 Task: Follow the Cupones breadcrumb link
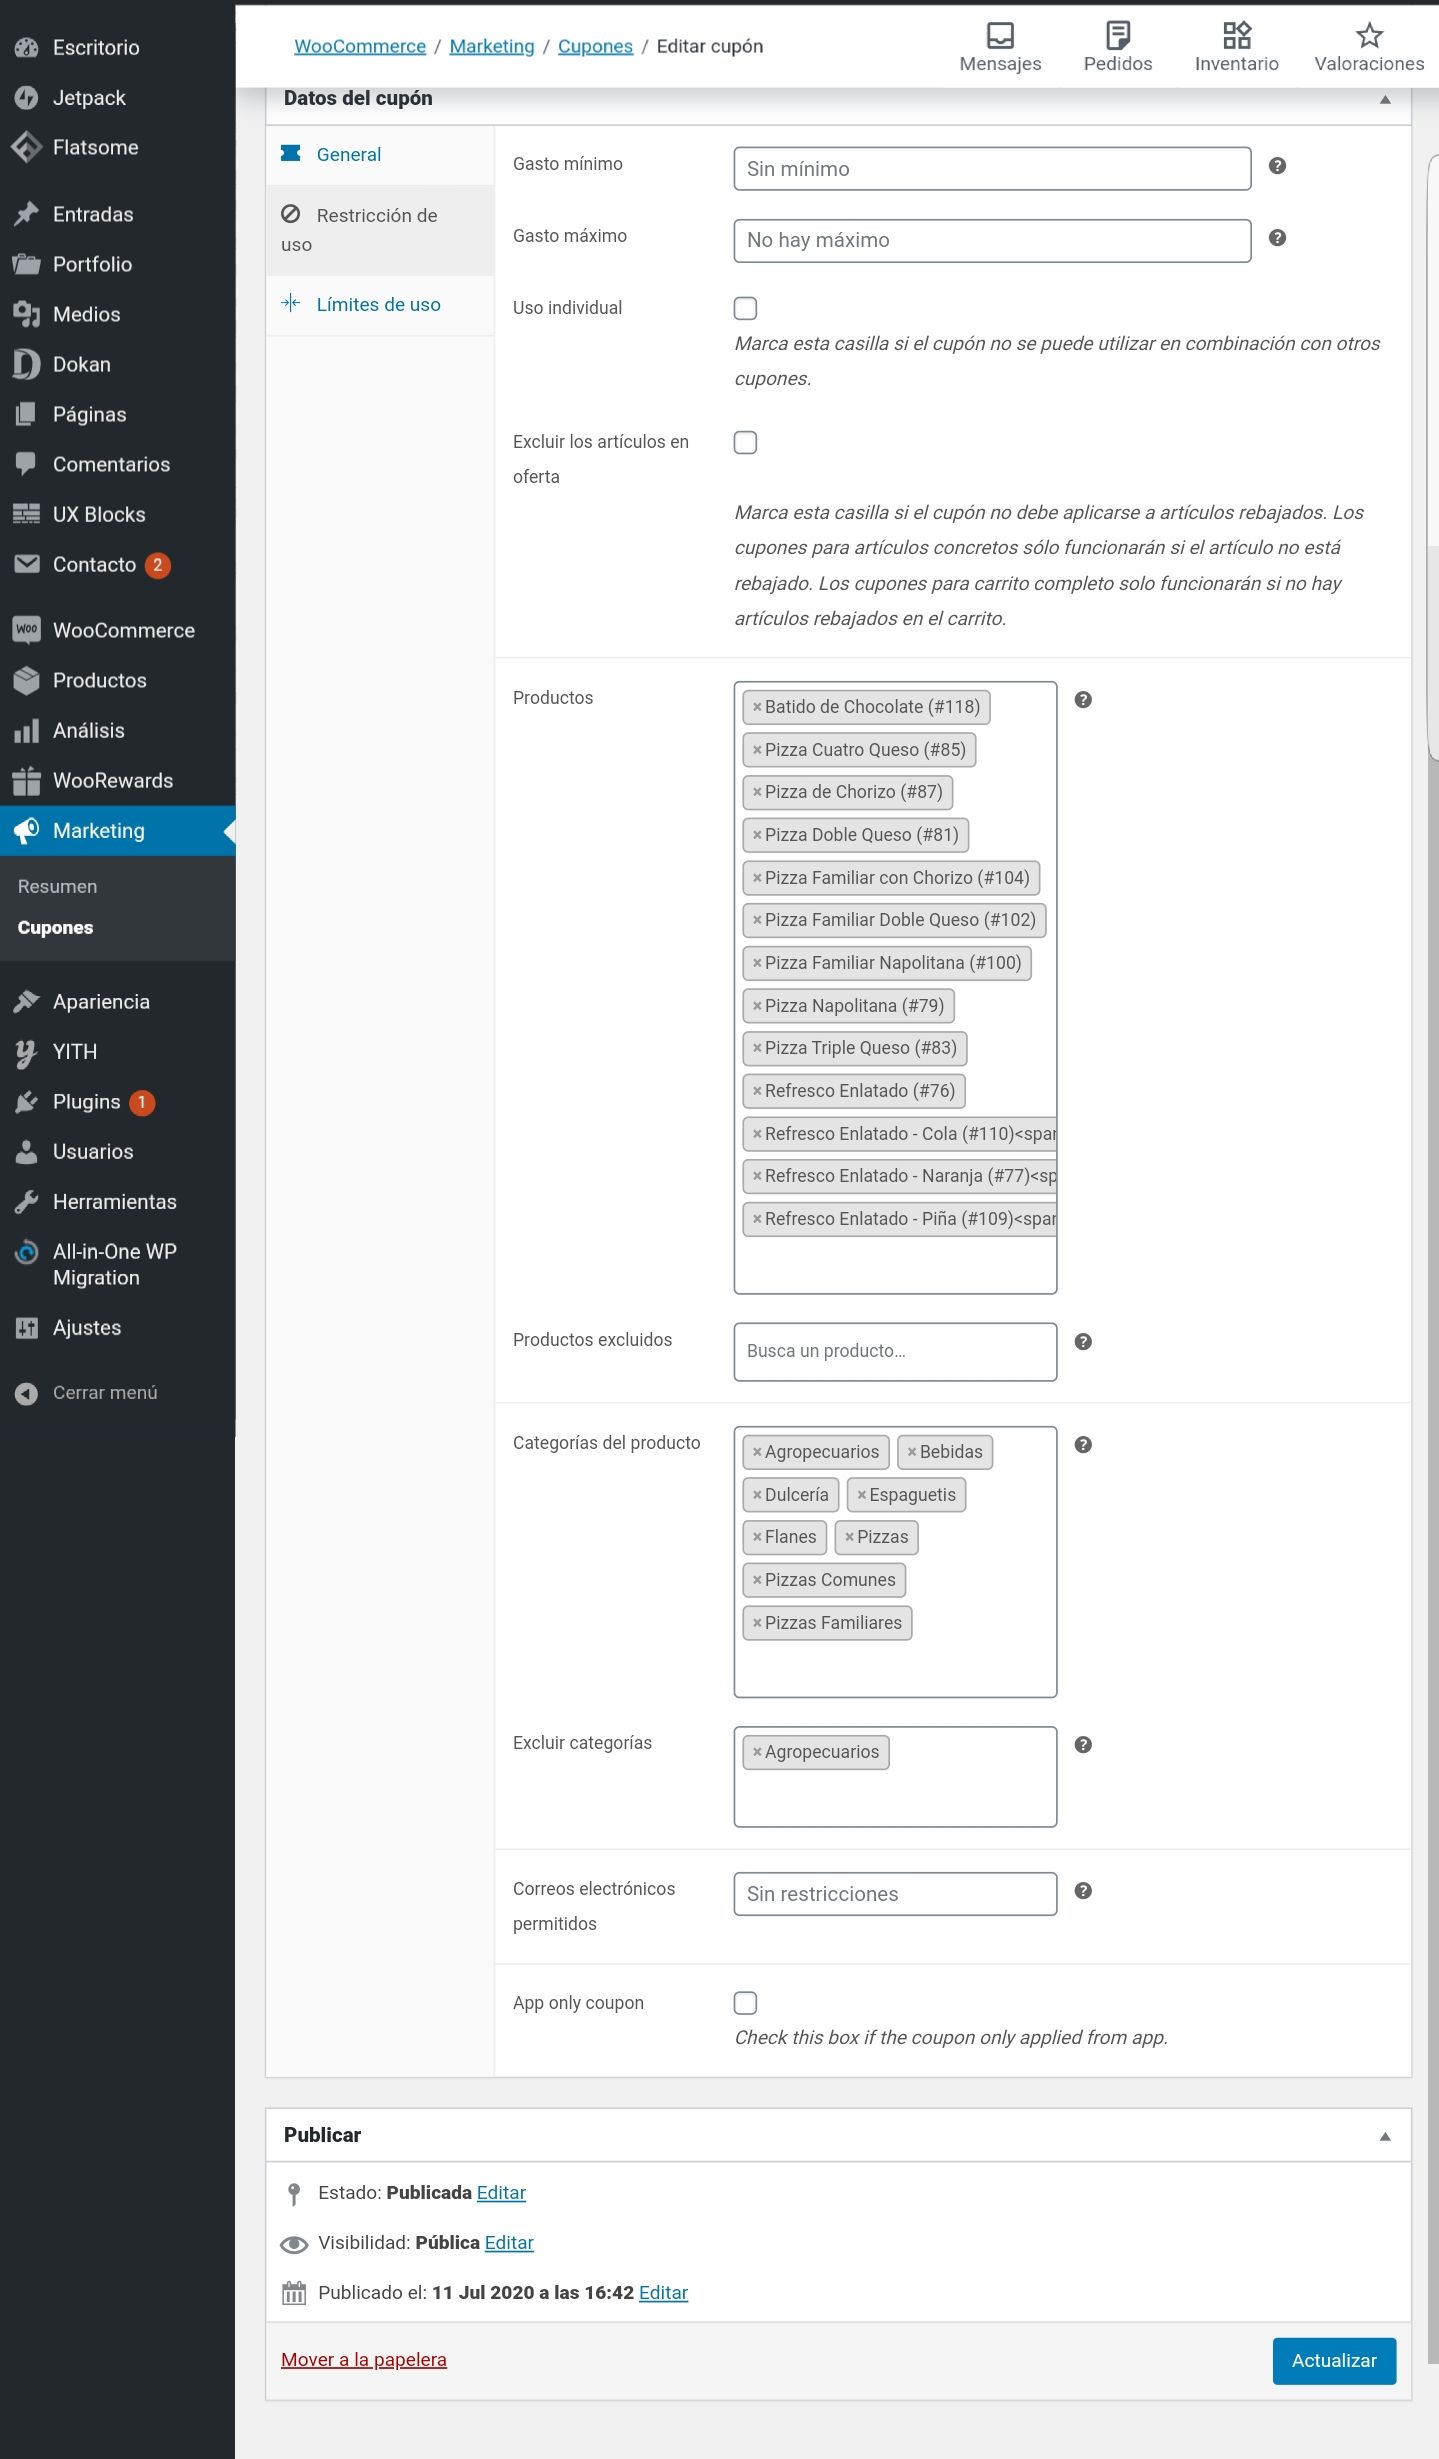(x=595, y=46)
